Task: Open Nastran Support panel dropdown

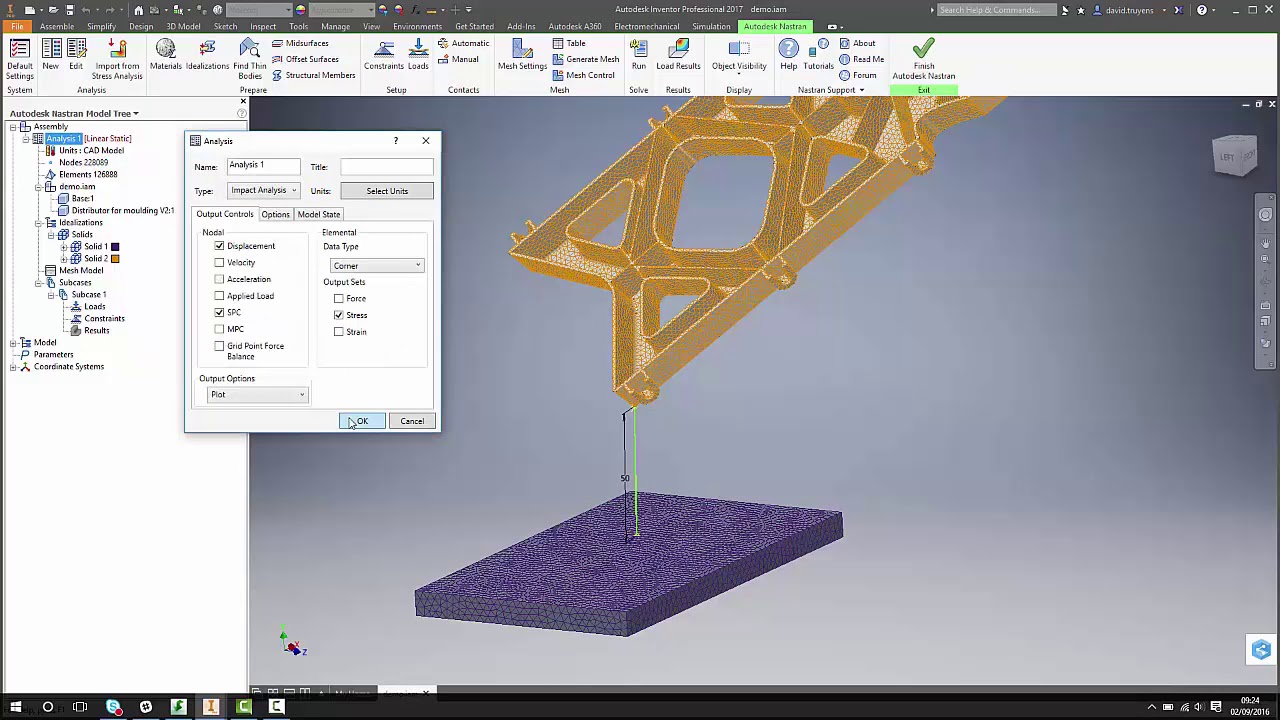Action: coord(831,90)
